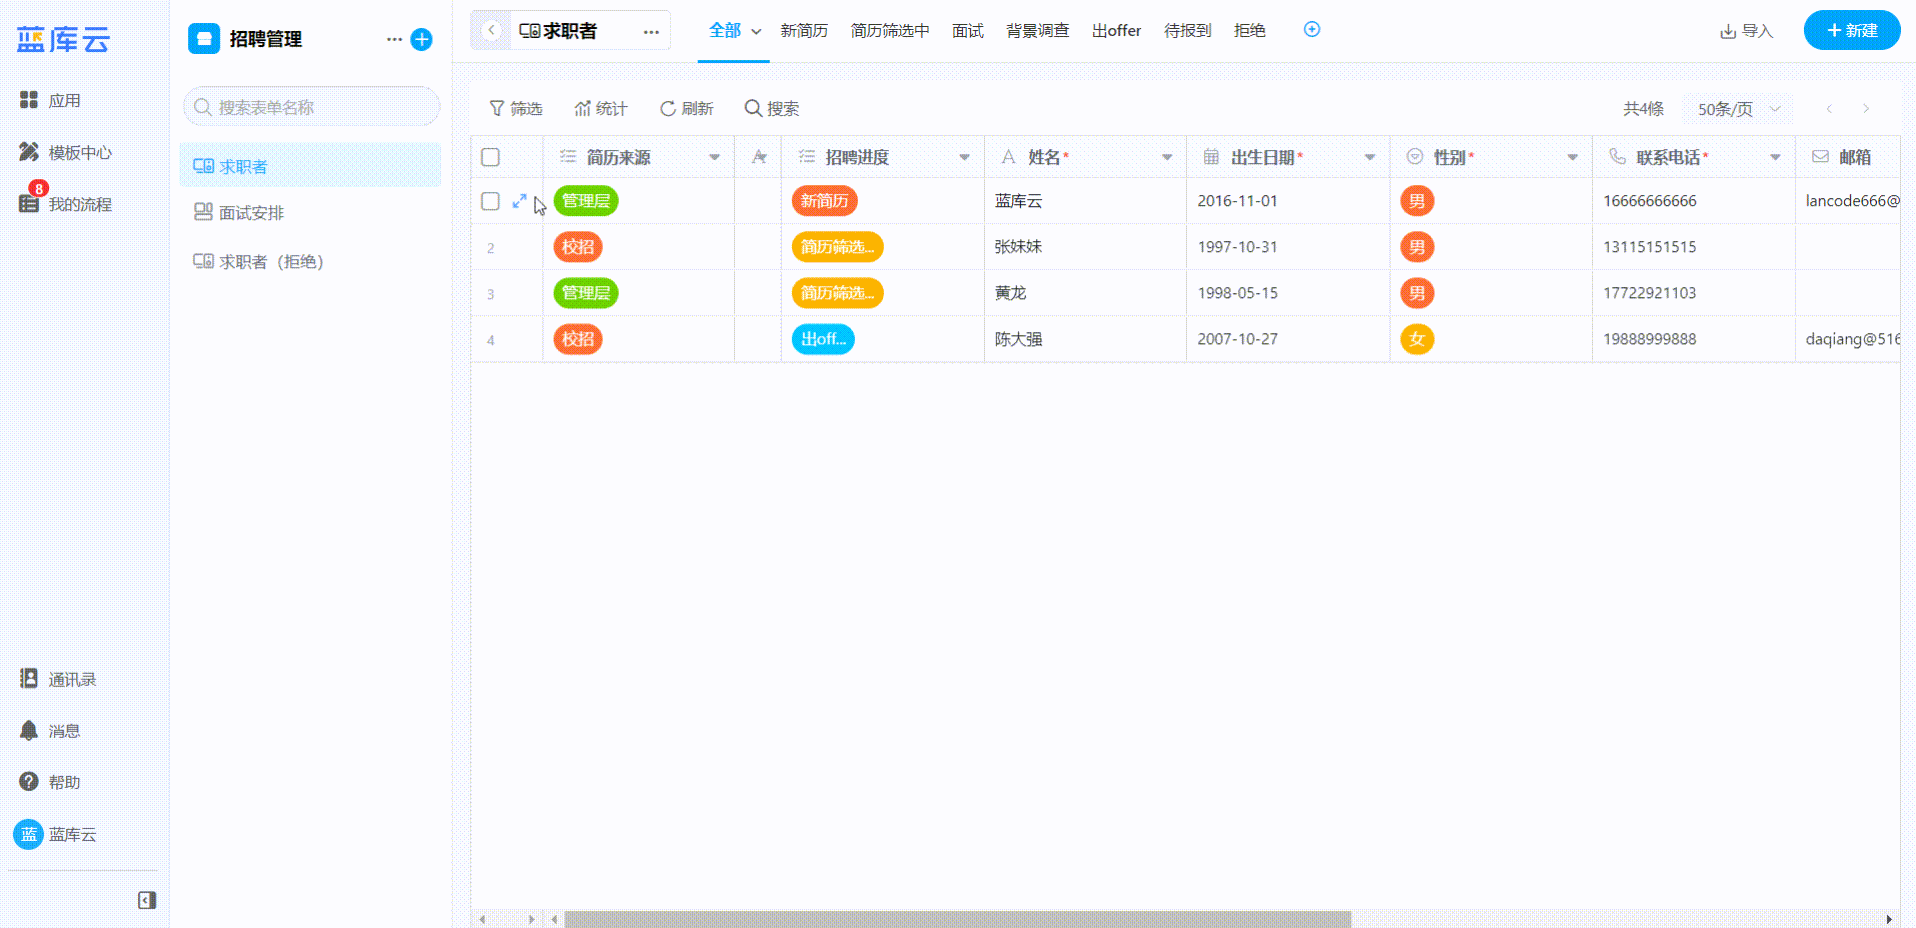Click the pin column header icon
Viewport: 1916px width, 928px height.
[759, 157]
